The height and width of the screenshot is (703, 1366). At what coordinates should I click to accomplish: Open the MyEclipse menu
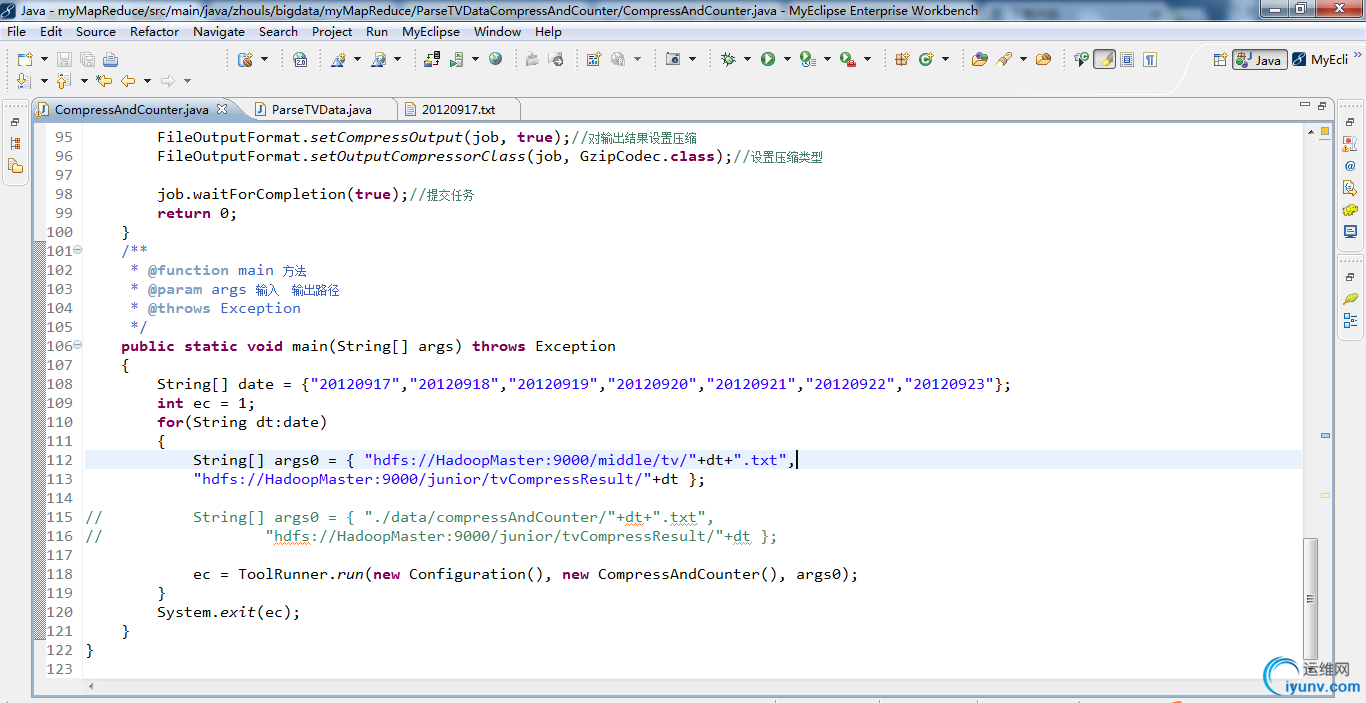[431, 31]
